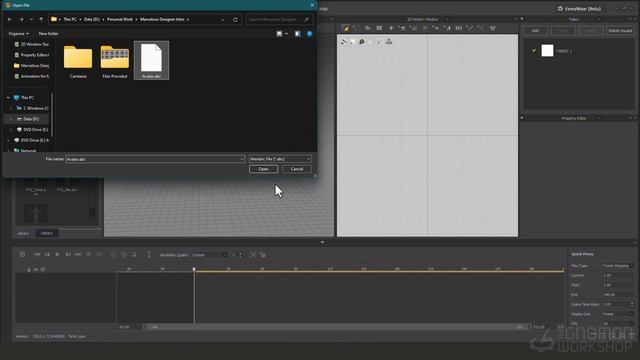Screen dimensions: 640x360
Task: Open 2D Window Too quick access item
Action: click(31, 44)
